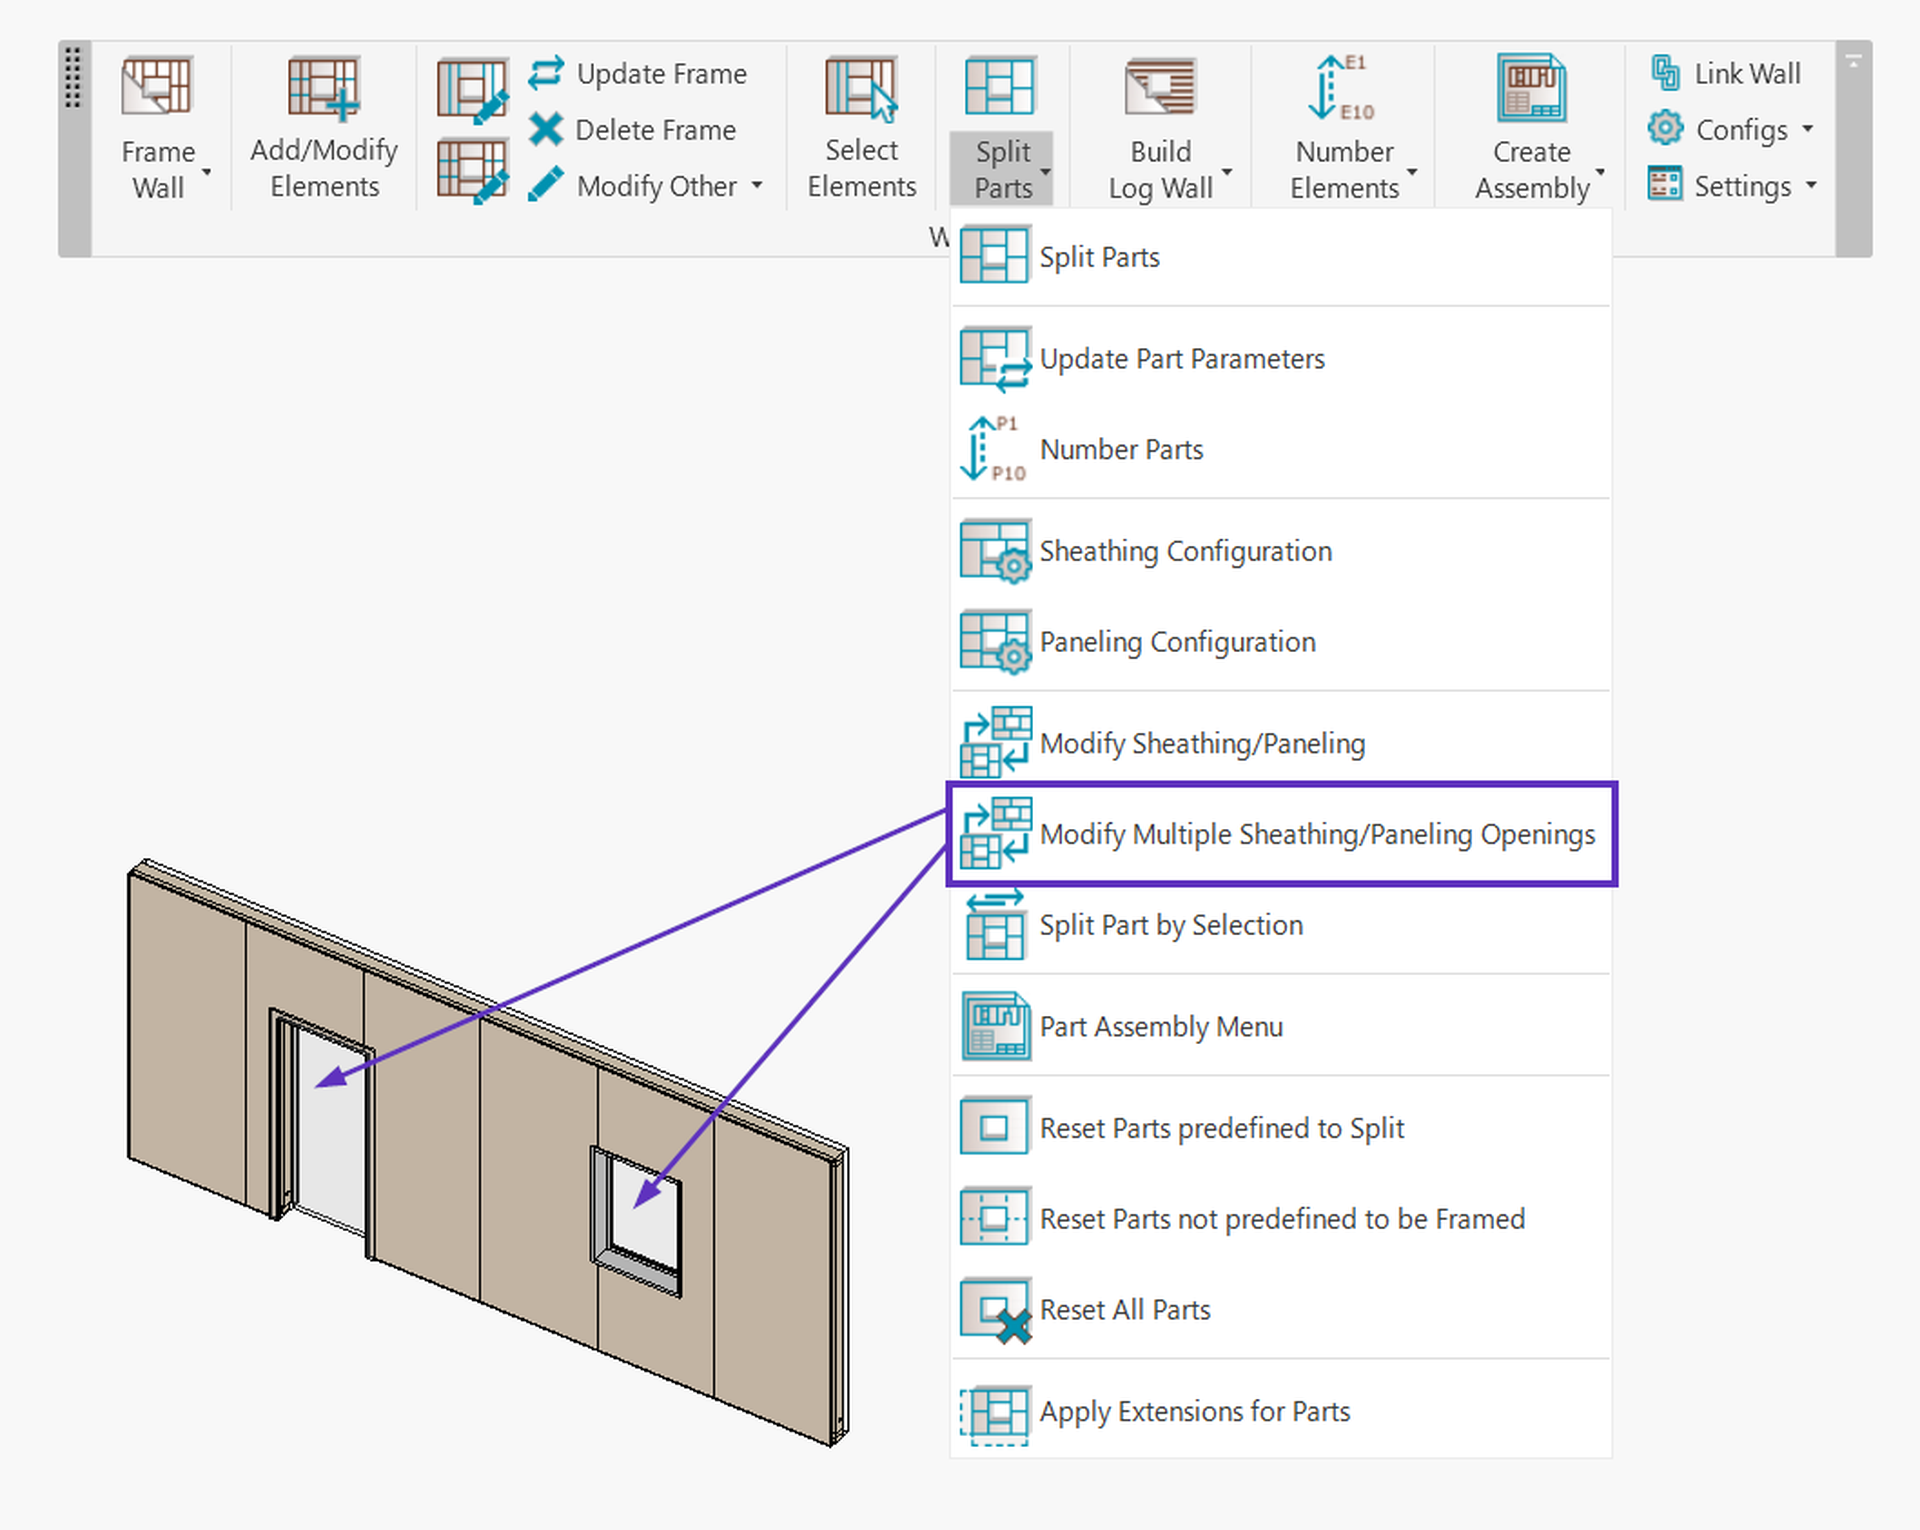
Task: Choose Split Part by Selection
Action: click(1170, 925)
